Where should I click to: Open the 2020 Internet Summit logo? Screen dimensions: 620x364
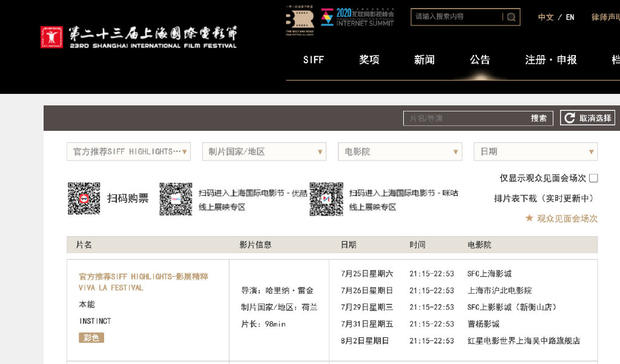[x=357, y=17]
